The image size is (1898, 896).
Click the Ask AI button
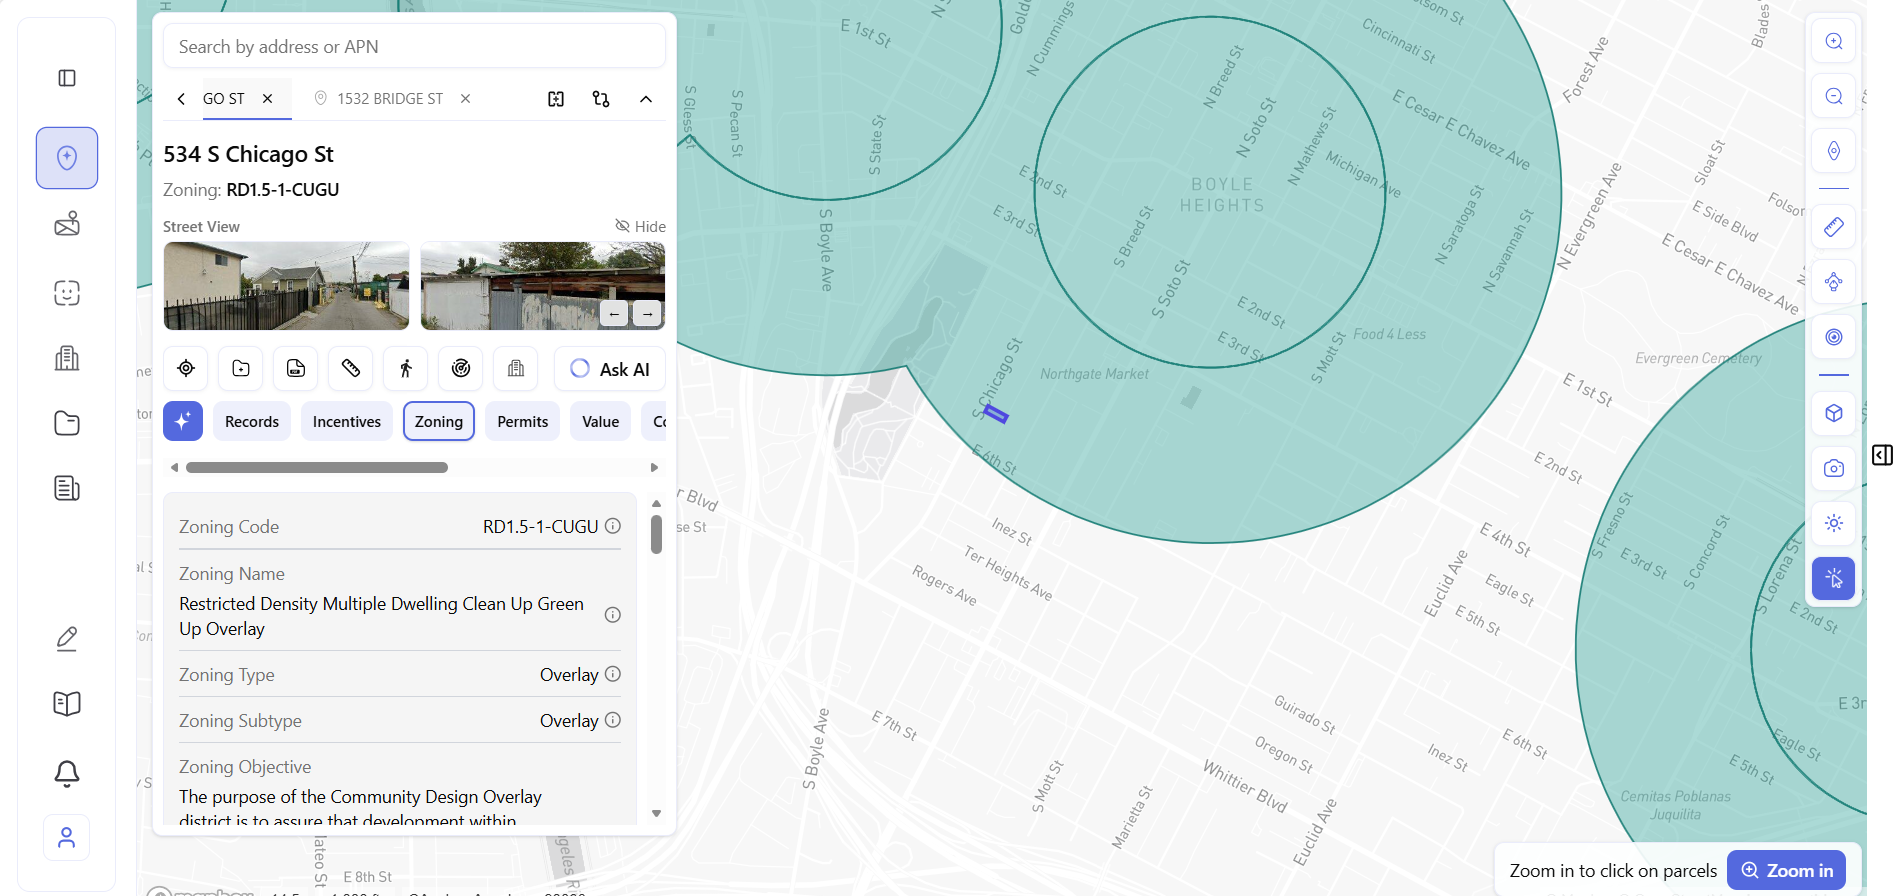pyautogui.click(x=610, y=368)
